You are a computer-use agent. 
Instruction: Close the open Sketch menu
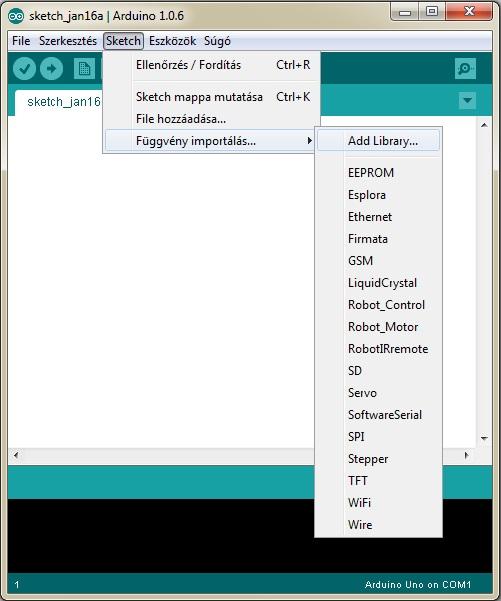(x=123, y=41)
